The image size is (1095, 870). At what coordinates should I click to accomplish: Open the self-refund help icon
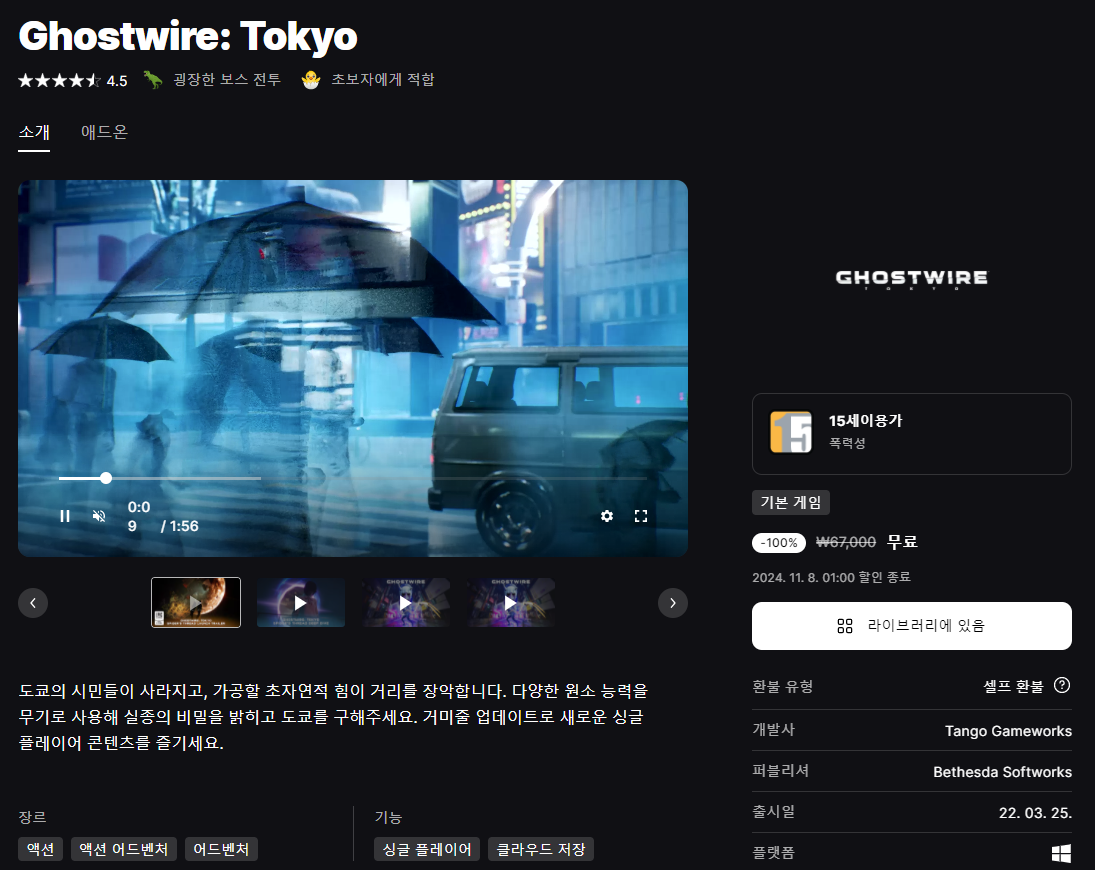point(1062,686)
